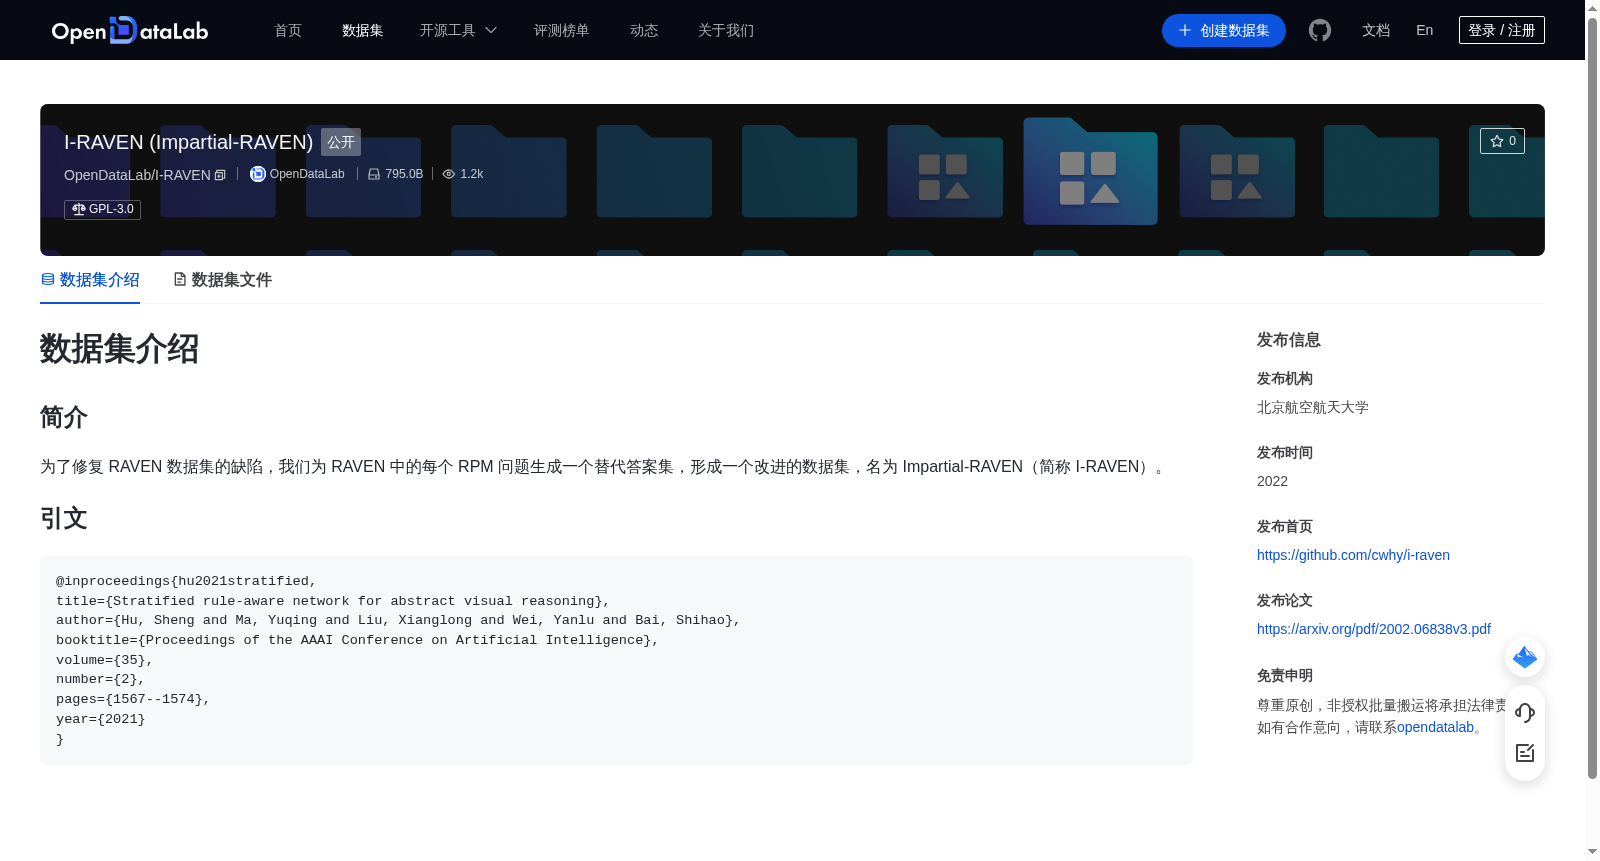Switch to the 数据集文件 tab
Screen dimensions: 1600x861
(x=222, y=280)
